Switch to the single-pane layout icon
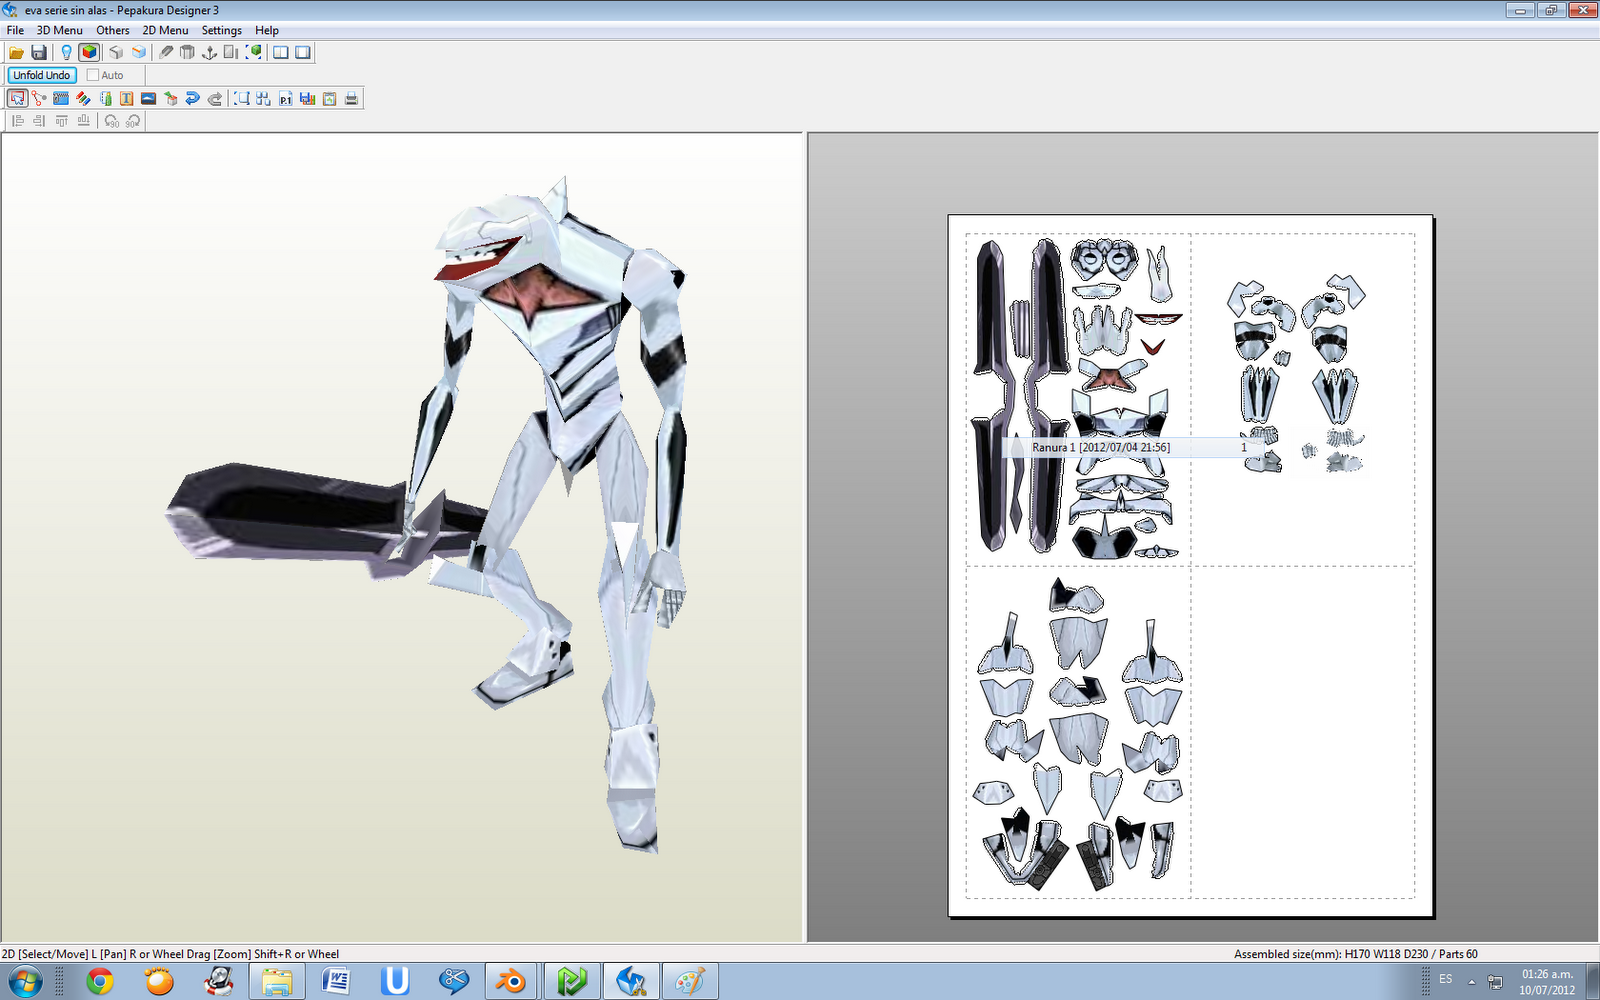The width and height of the screenshot is (1600, 1000). [303, 52]
